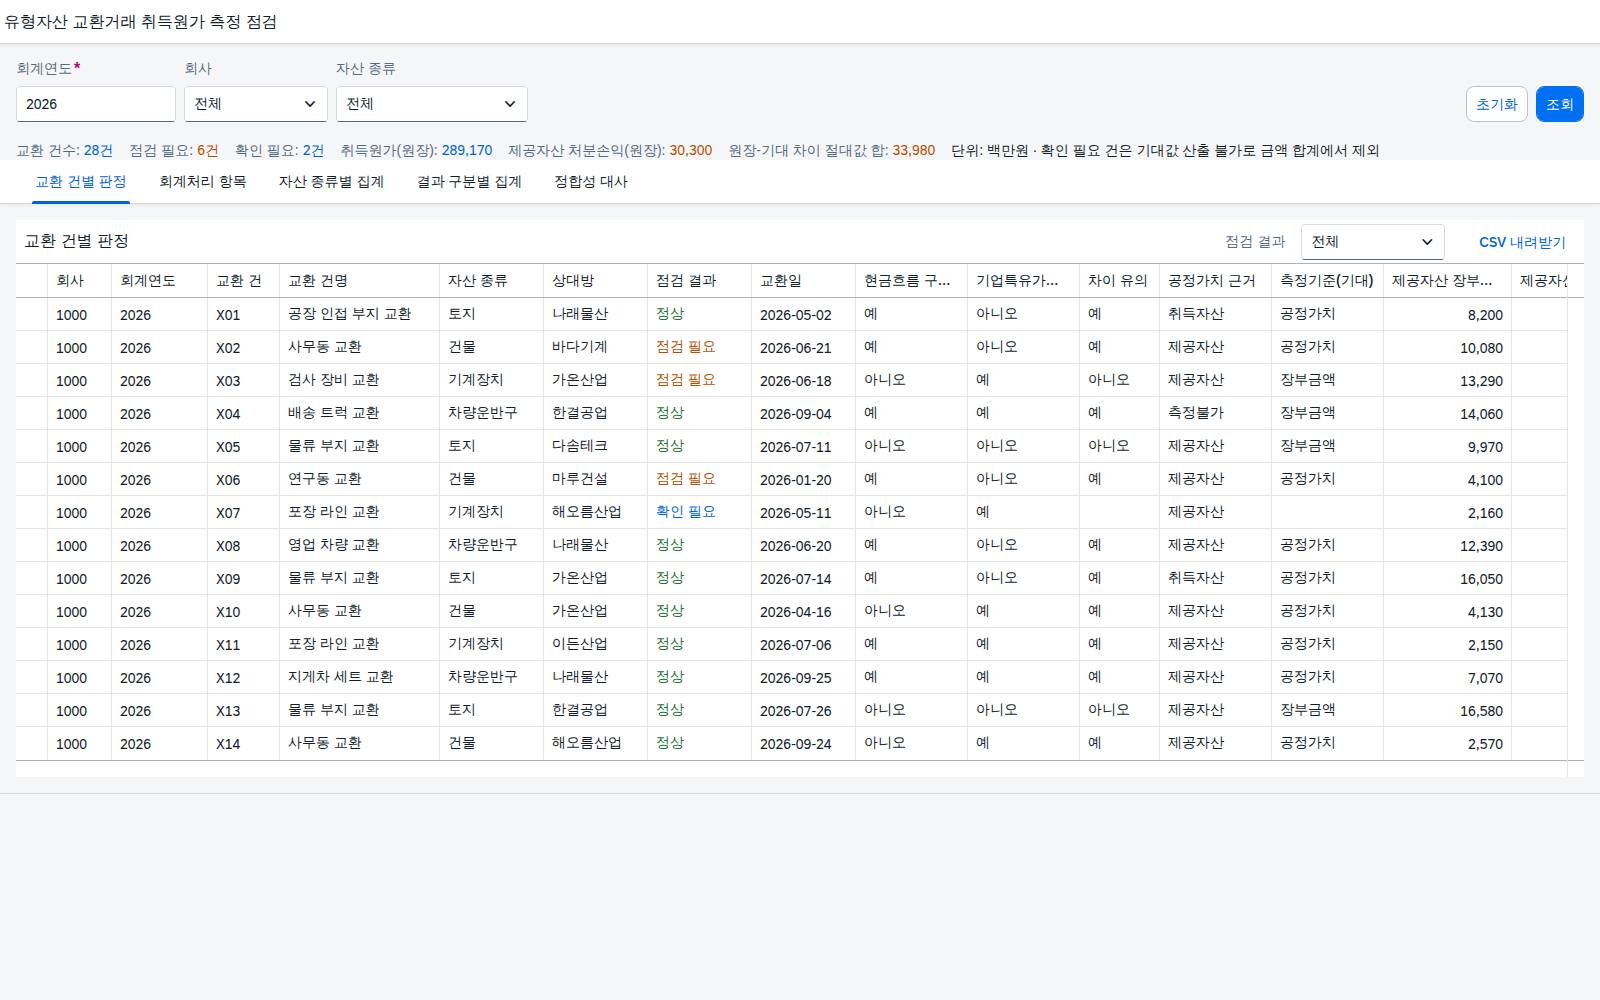1600x1000 pixels.
Task: Switch to 교환 건별 판정 tab
Action: pos(81,182)
